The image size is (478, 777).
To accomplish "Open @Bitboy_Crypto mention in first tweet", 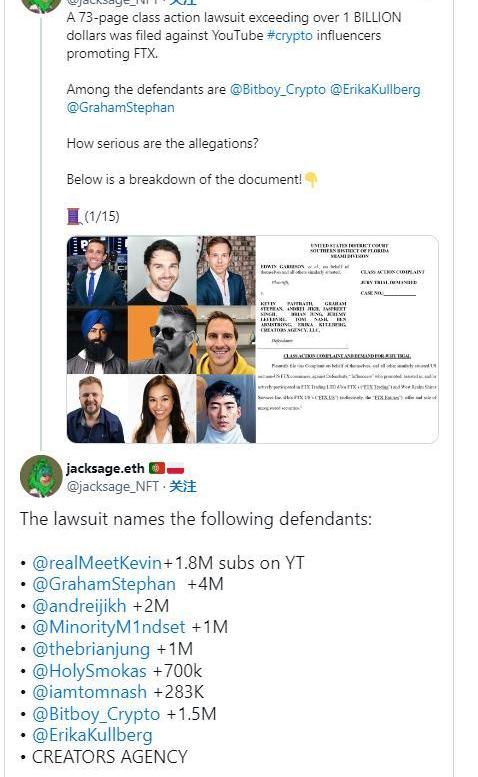I will 278,90.
